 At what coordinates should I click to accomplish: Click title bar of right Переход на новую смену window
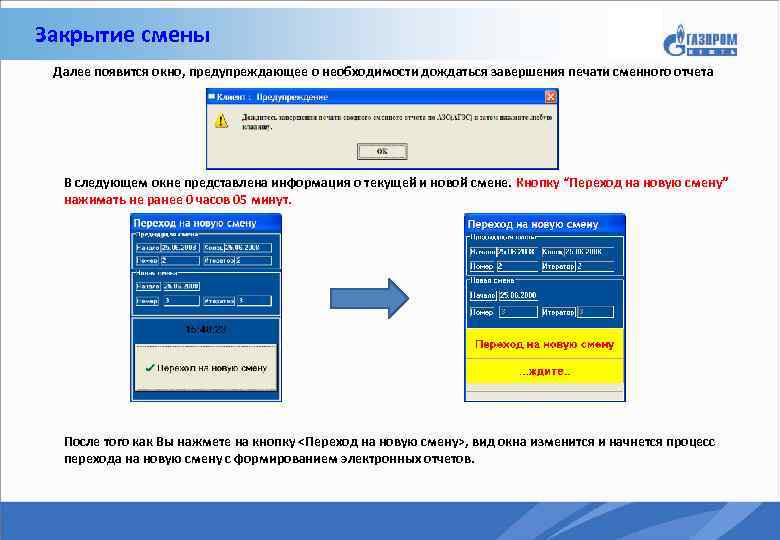click(544, 224)
